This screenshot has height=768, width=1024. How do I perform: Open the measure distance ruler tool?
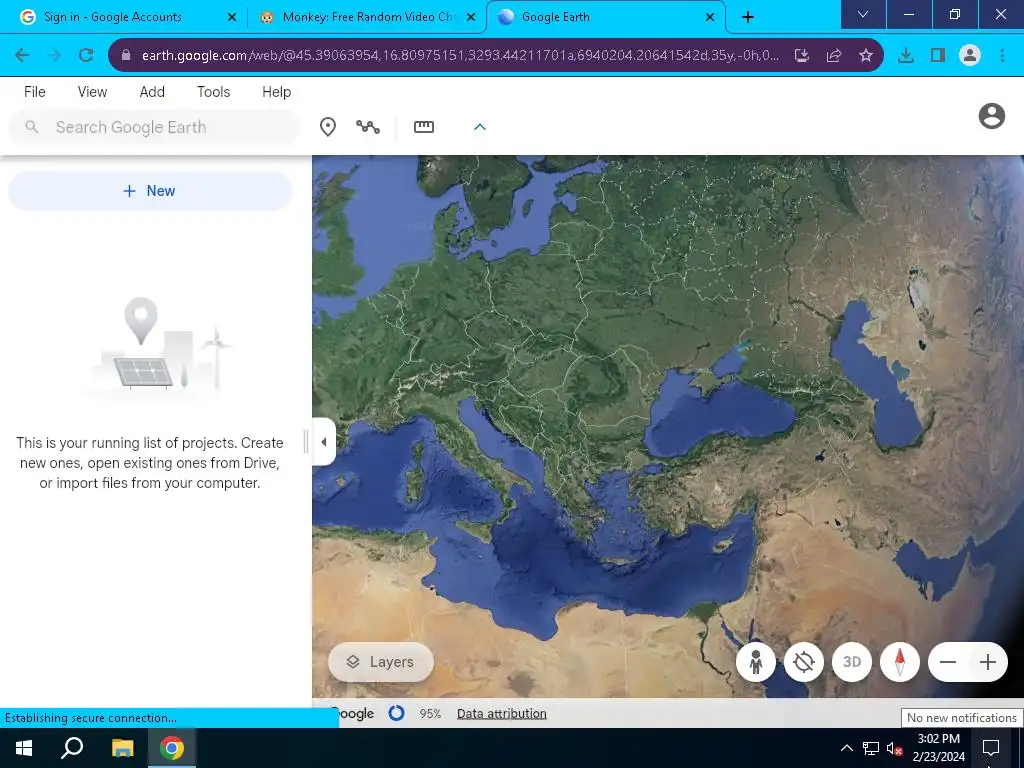424,127
